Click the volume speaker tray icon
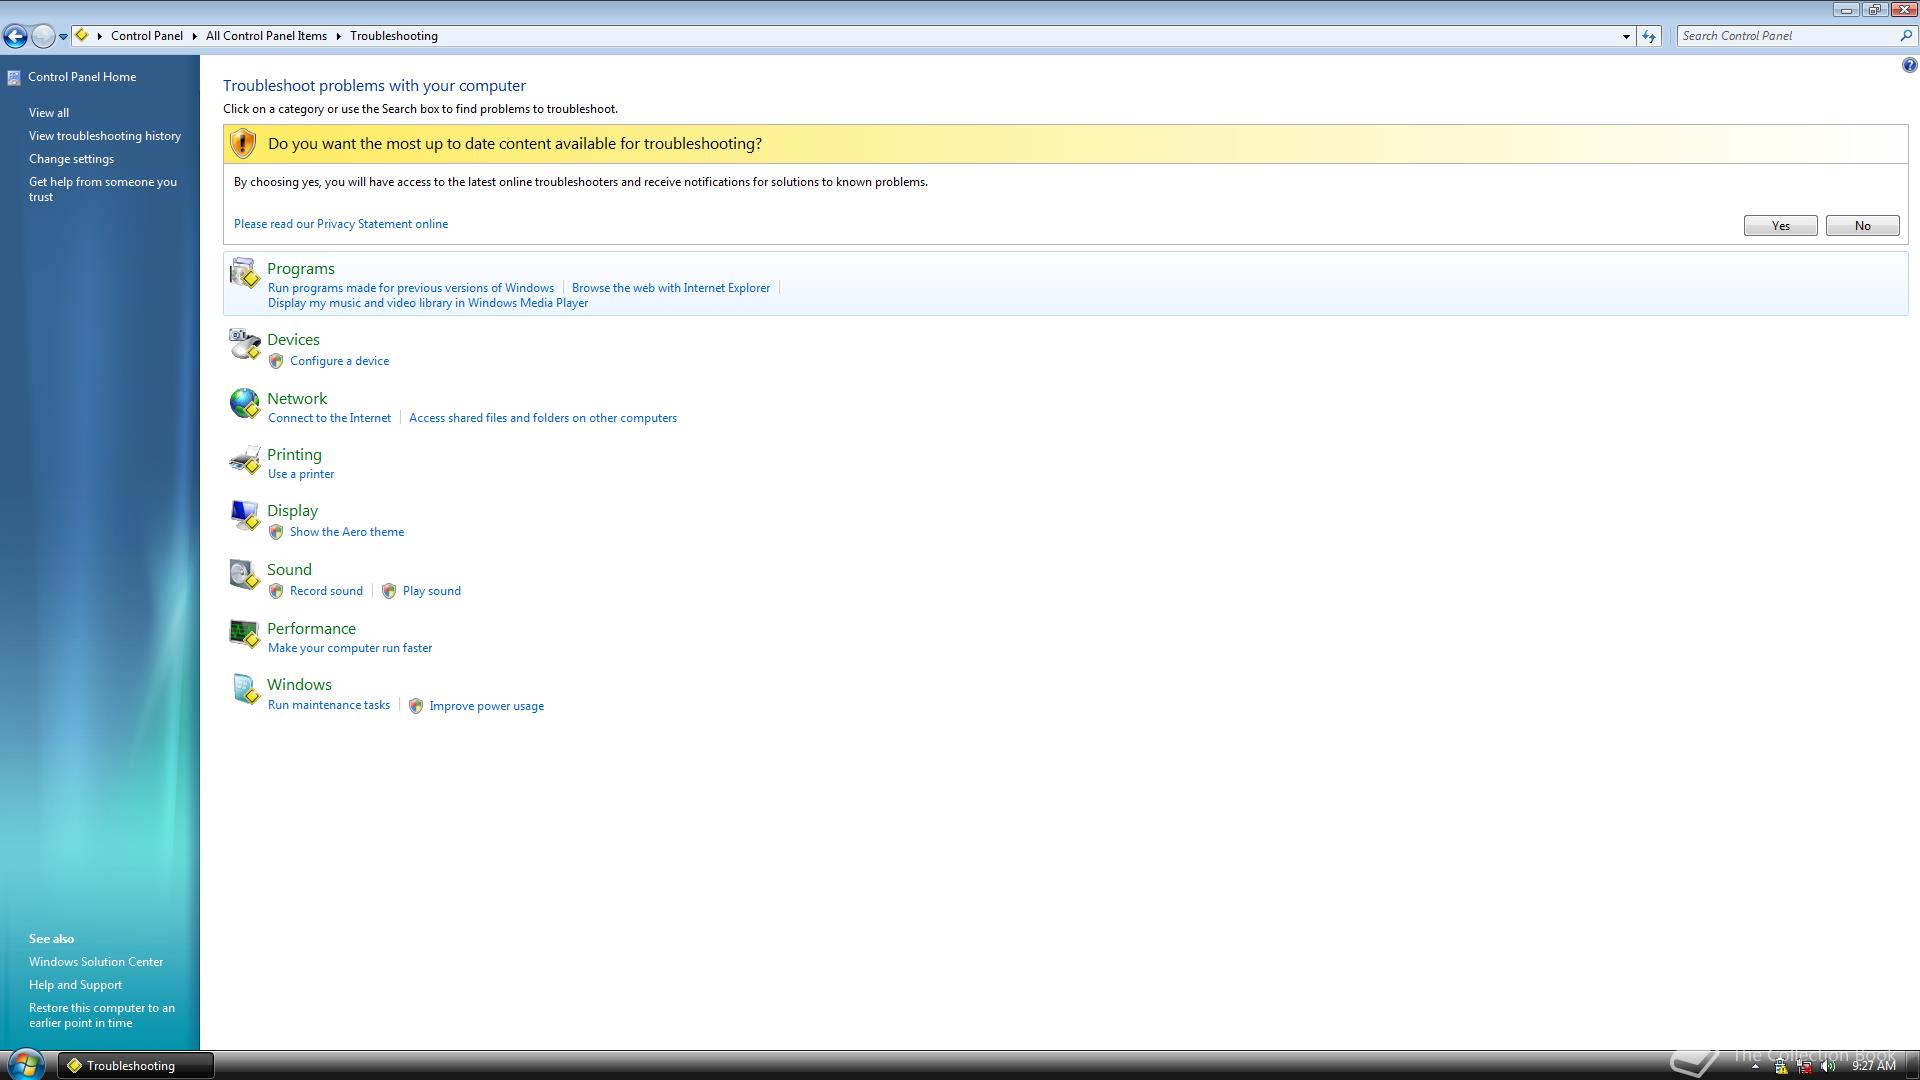Screen dimensions: 1920x1080 click(1829, 1066)
